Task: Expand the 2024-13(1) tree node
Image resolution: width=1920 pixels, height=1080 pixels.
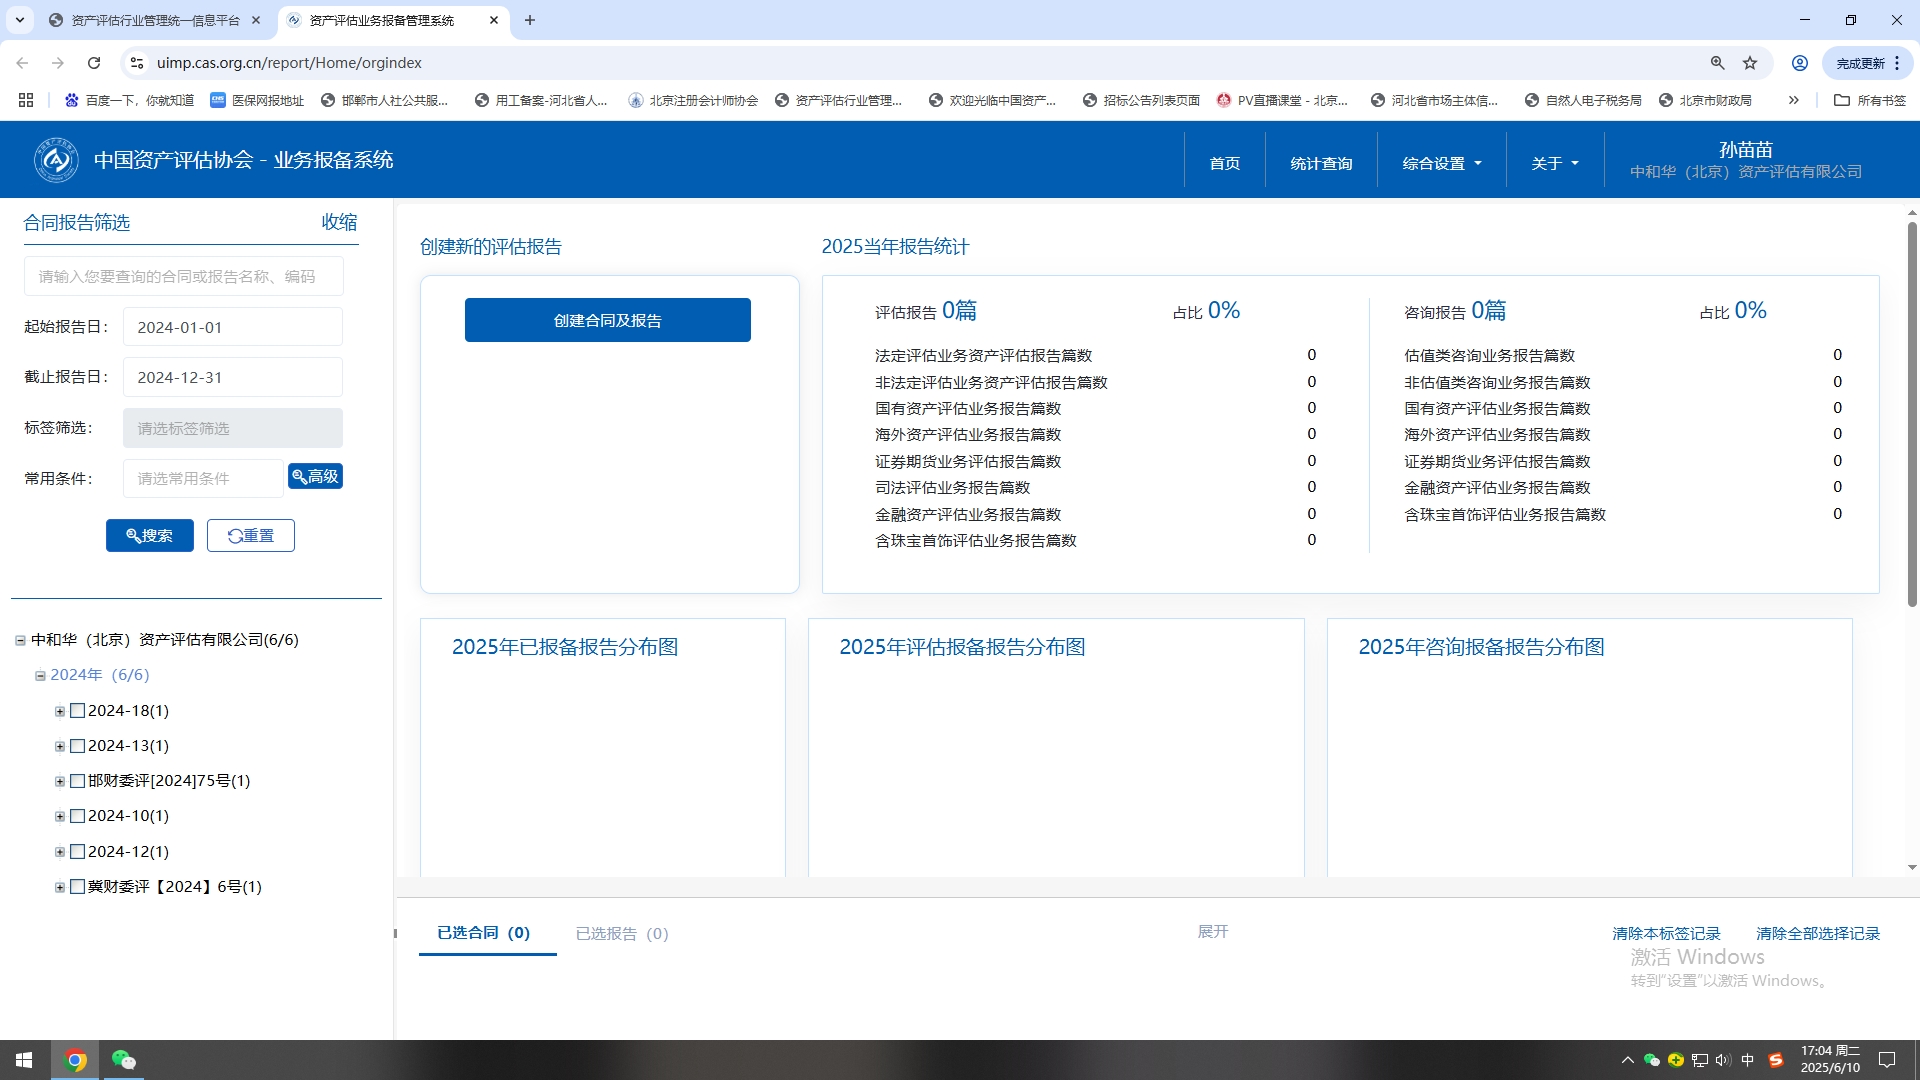Action: coord(60,747)
